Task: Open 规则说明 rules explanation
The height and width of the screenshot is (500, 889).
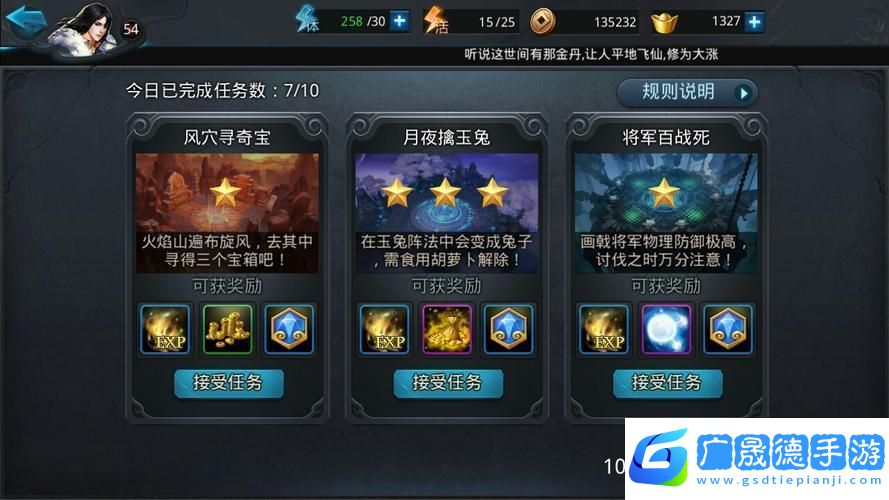Action: [687, 92]
